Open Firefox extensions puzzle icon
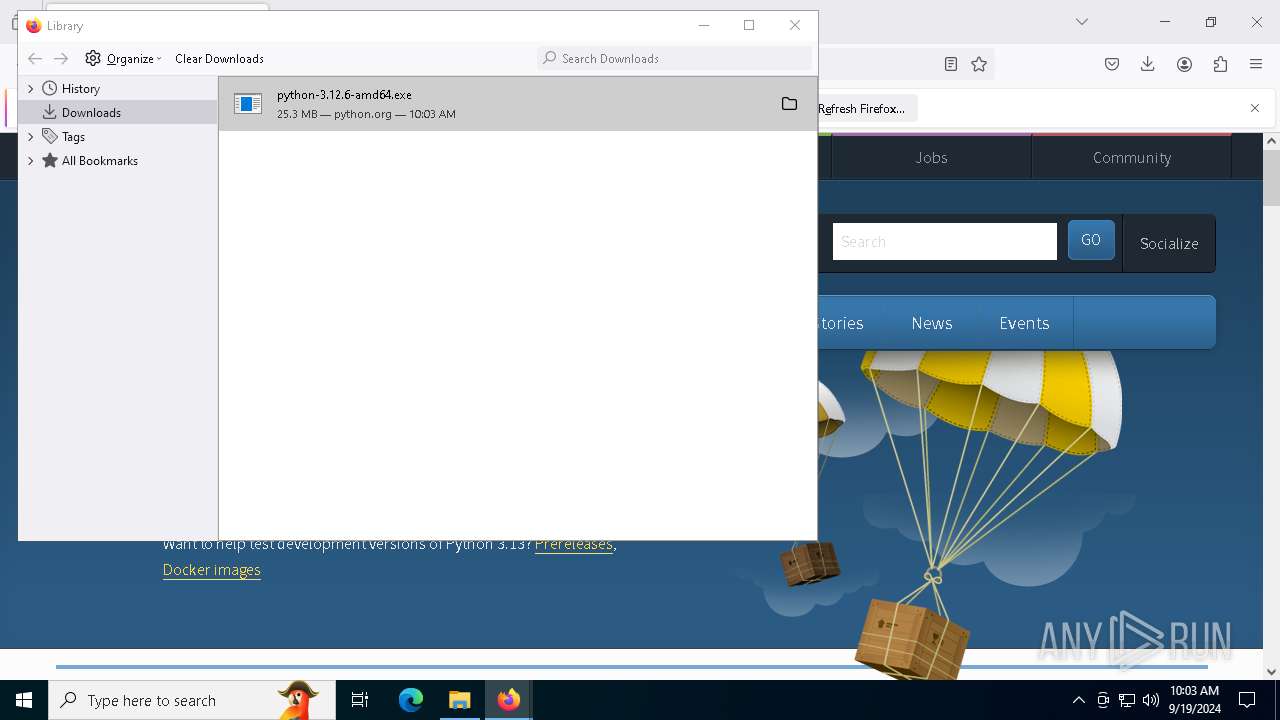Viewport: 1280px width, 720px height. point(1220,64)
